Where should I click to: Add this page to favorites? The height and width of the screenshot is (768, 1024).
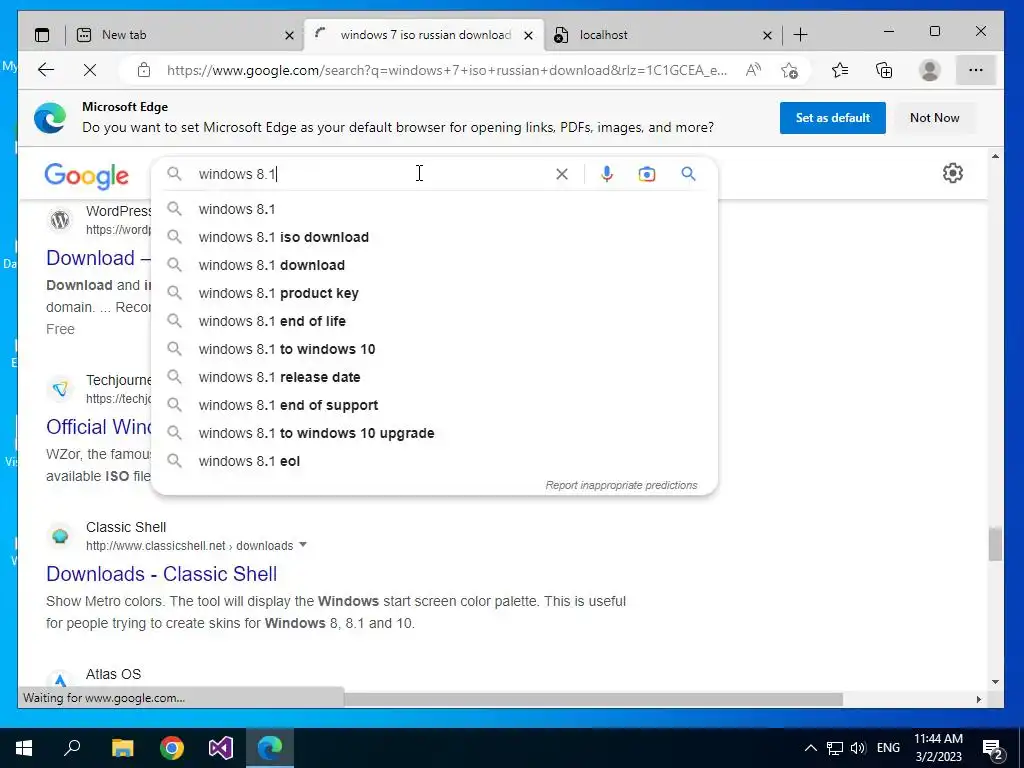tap(789, 70)
